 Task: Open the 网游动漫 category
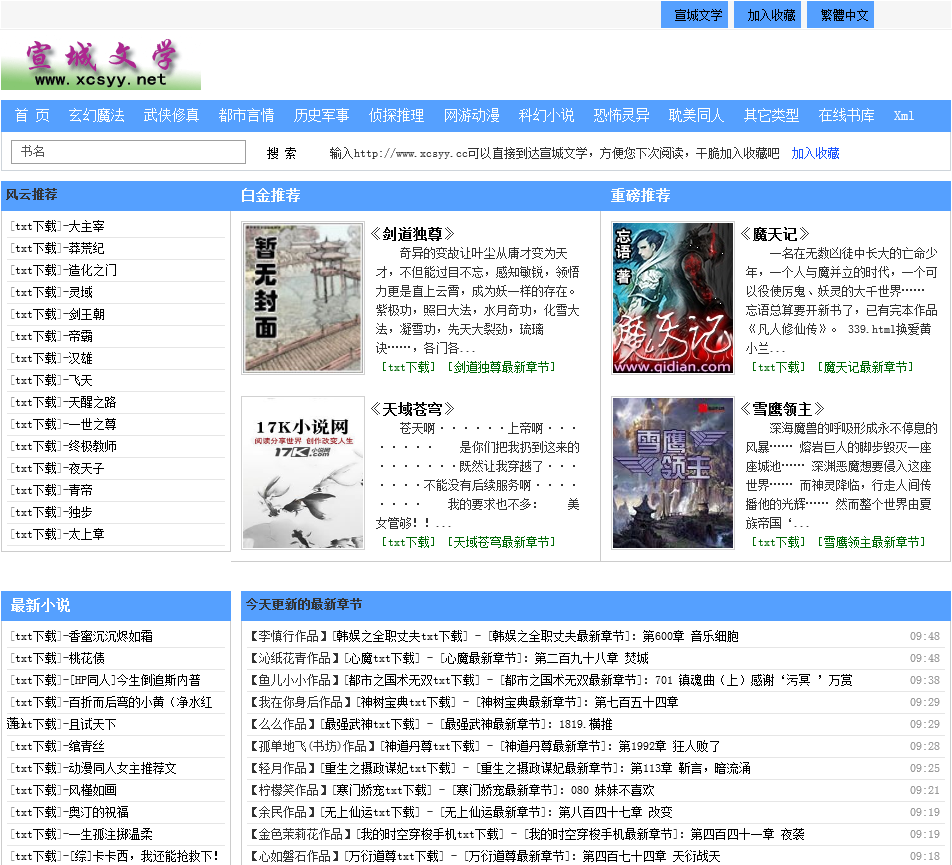coord(472,115)
